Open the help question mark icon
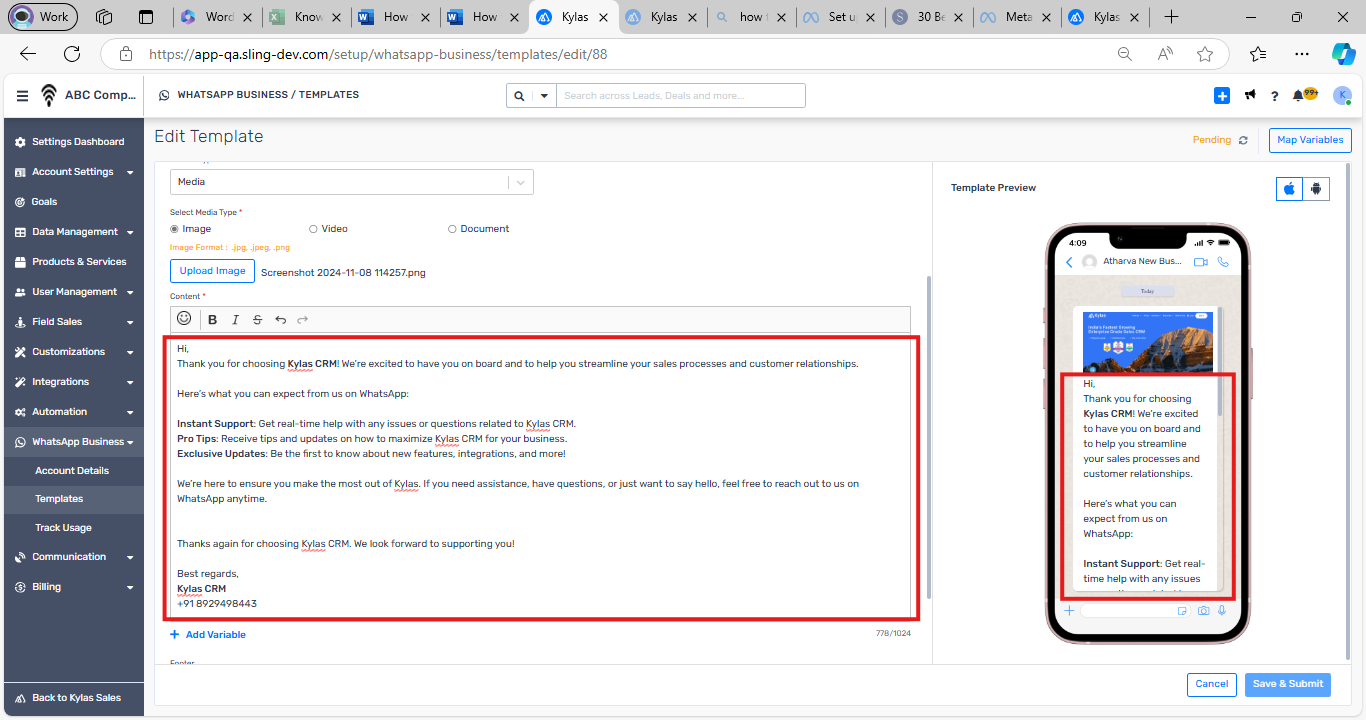 tap(1274, 96)
